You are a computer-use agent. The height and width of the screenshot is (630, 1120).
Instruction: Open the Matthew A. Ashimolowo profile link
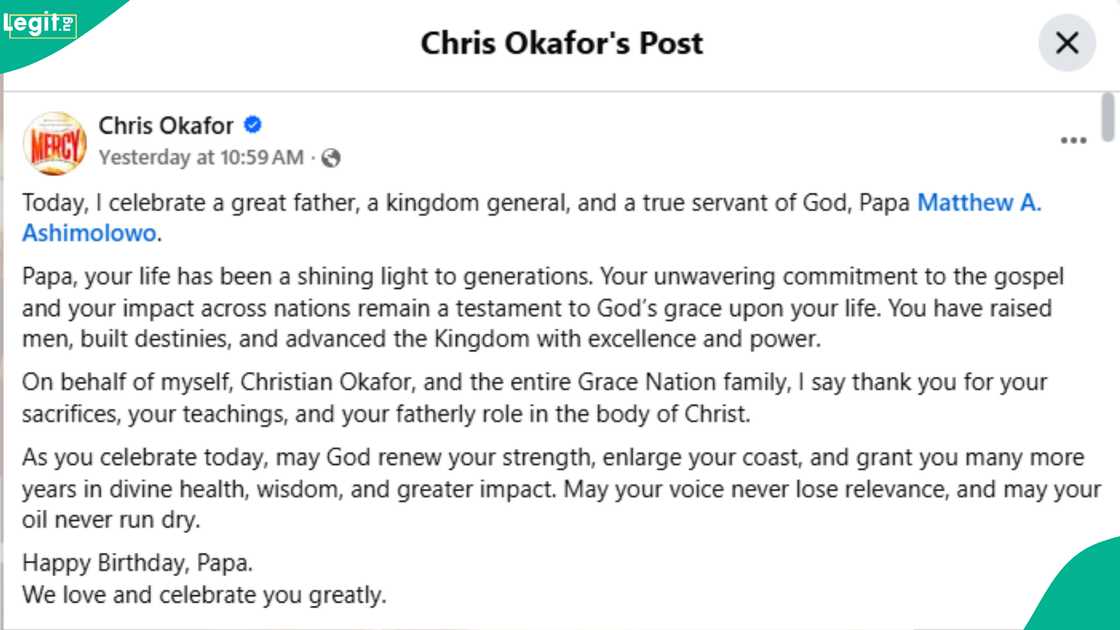point(980,202)
